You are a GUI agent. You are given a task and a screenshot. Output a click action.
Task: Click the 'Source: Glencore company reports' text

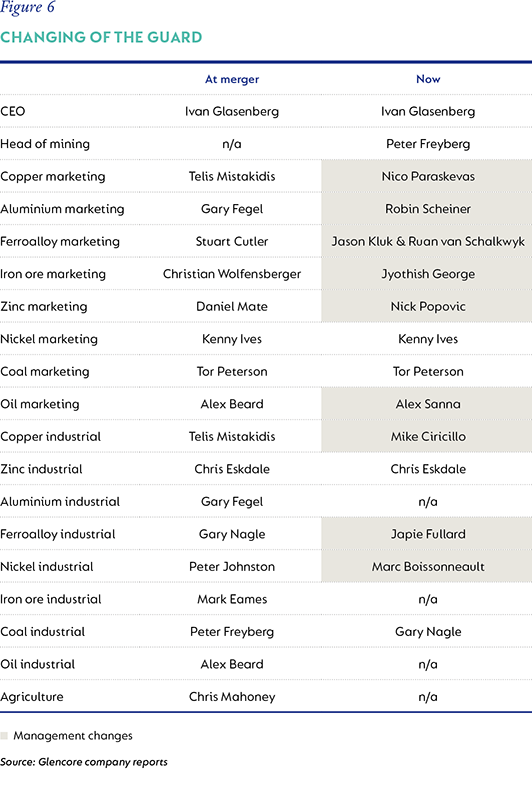point(84,762)
